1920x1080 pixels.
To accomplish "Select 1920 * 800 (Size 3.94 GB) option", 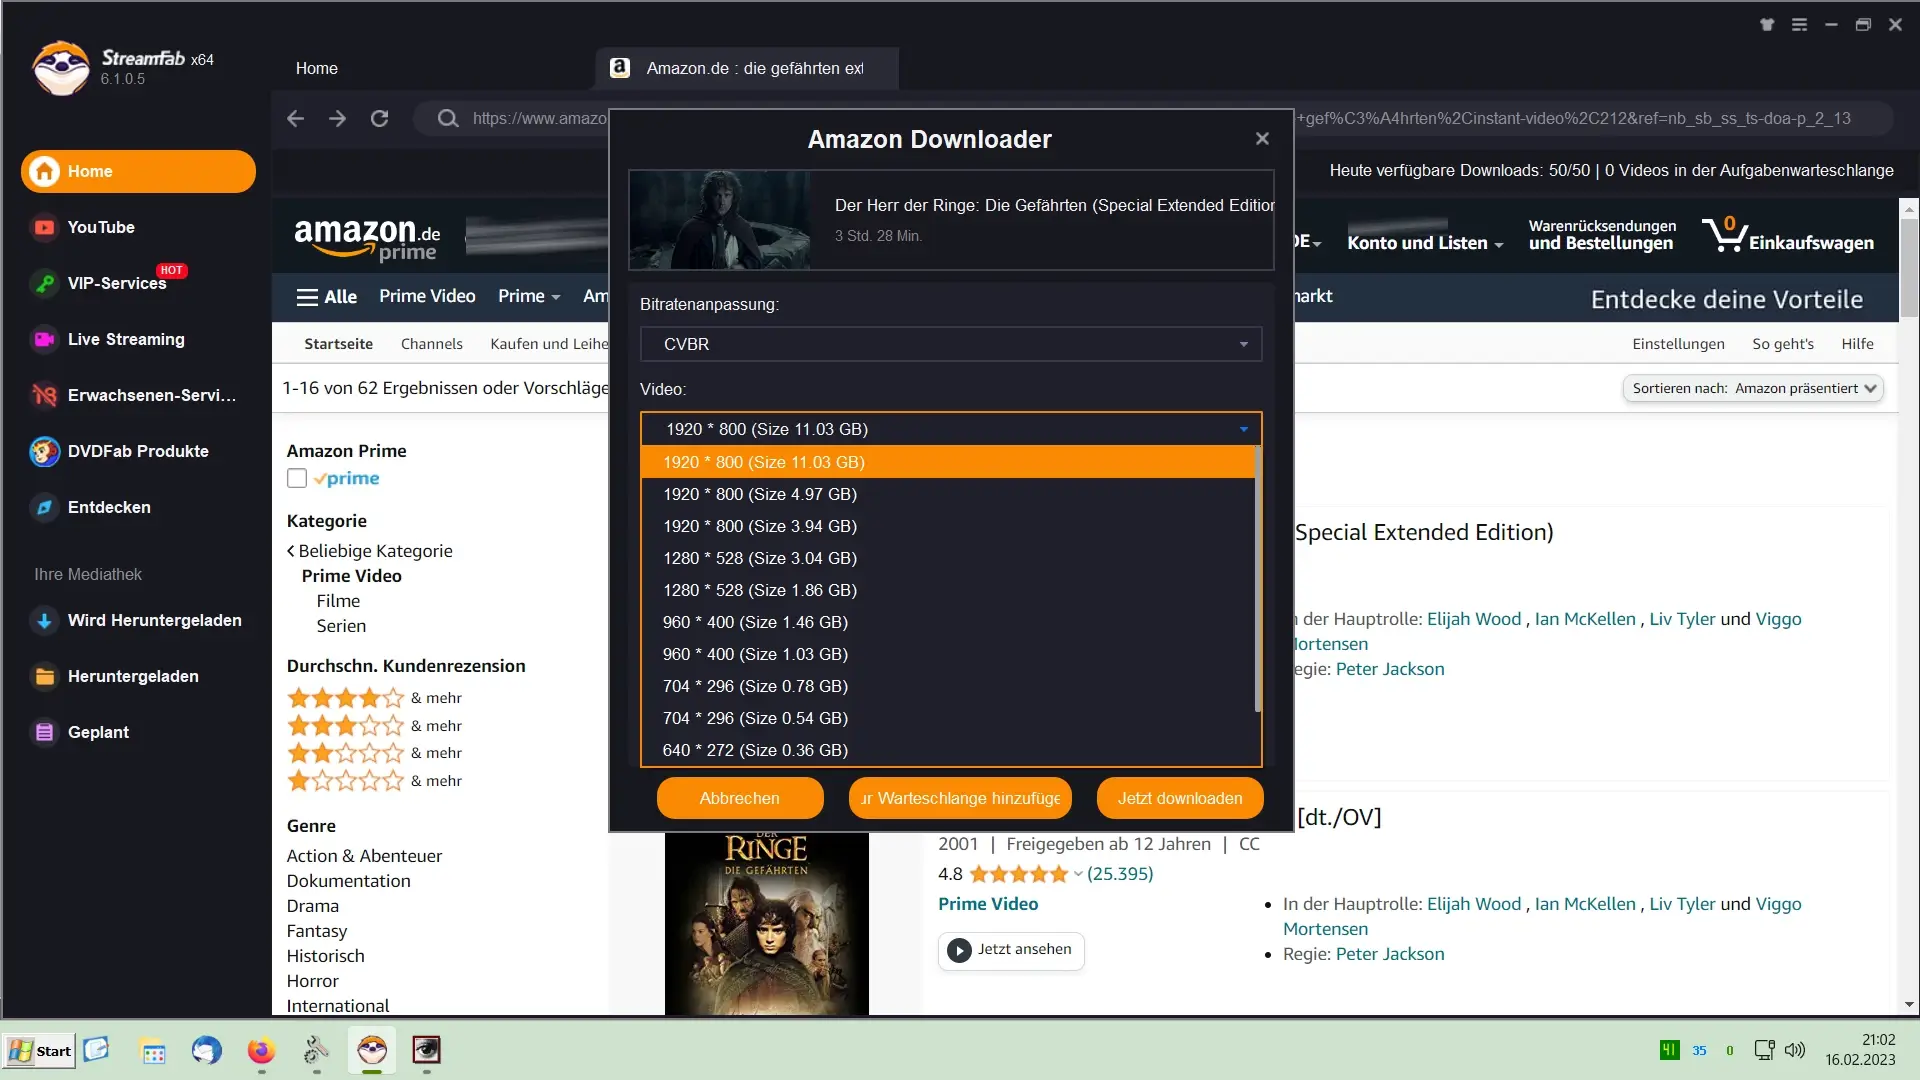I will tap(948, 526).
